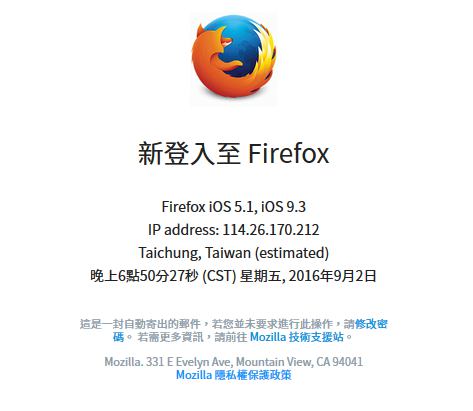Select the 114.26.170.212 IP number

[271, 230]
